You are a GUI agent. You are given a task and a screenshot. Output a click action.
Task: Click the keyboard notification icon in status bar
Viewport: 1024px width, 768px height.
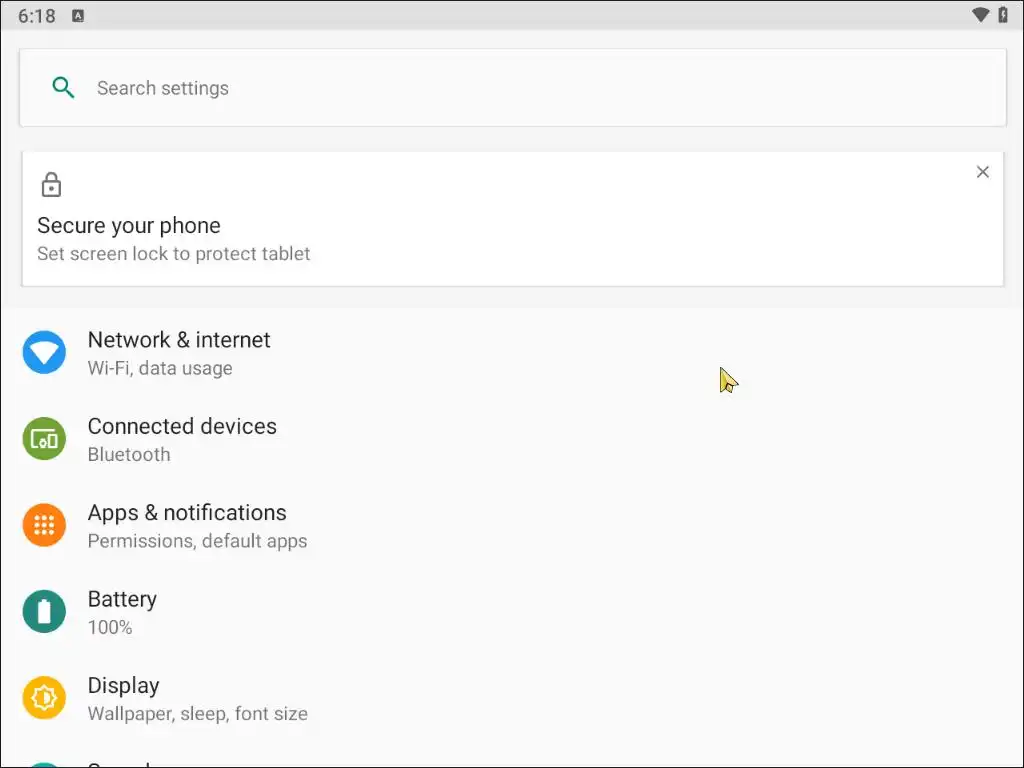point(78,16)
